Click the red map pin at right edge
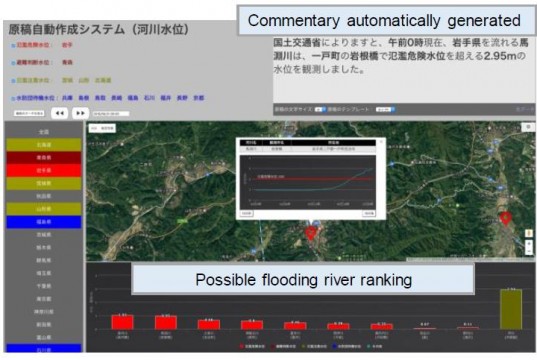The width and height of the screenshot is (537, 360). tap(506, 219)
